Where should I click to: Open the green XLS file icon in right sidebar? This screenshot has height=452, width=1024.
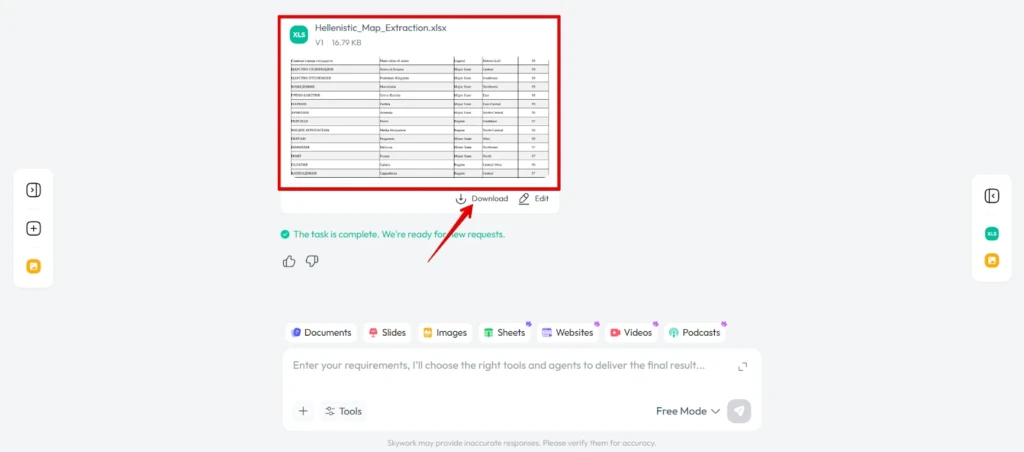pyautogui.click(x=991, y=234)
